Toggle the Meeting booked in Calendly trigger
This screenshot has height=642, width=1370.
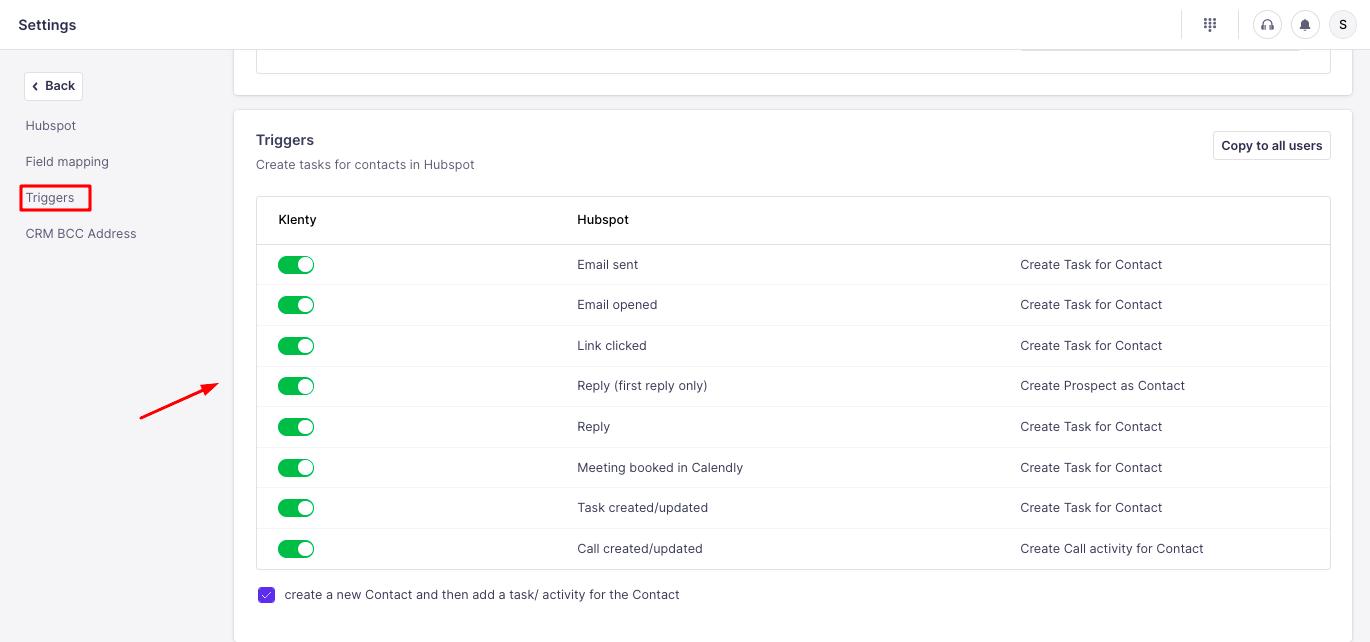point(296,468)
